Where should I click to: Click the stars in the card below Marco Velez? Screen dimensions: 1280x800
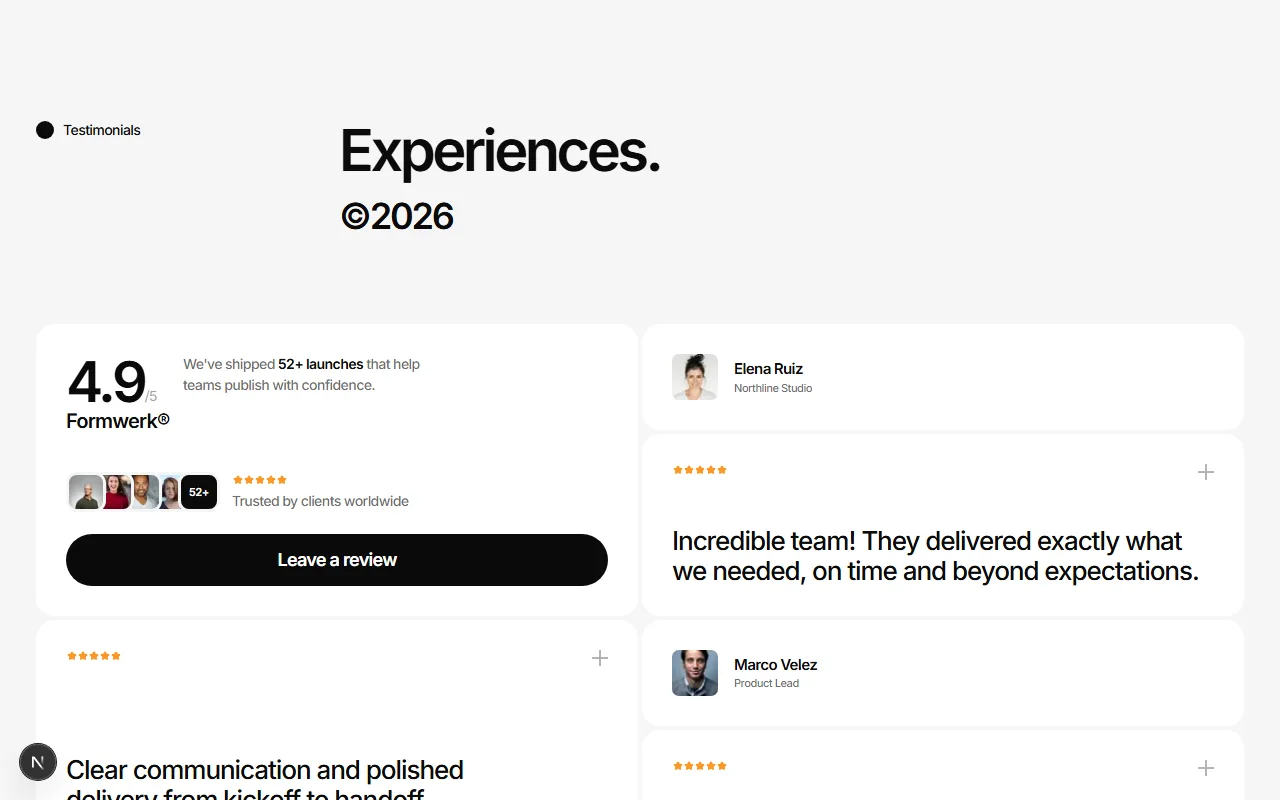[x=700, y=766]
